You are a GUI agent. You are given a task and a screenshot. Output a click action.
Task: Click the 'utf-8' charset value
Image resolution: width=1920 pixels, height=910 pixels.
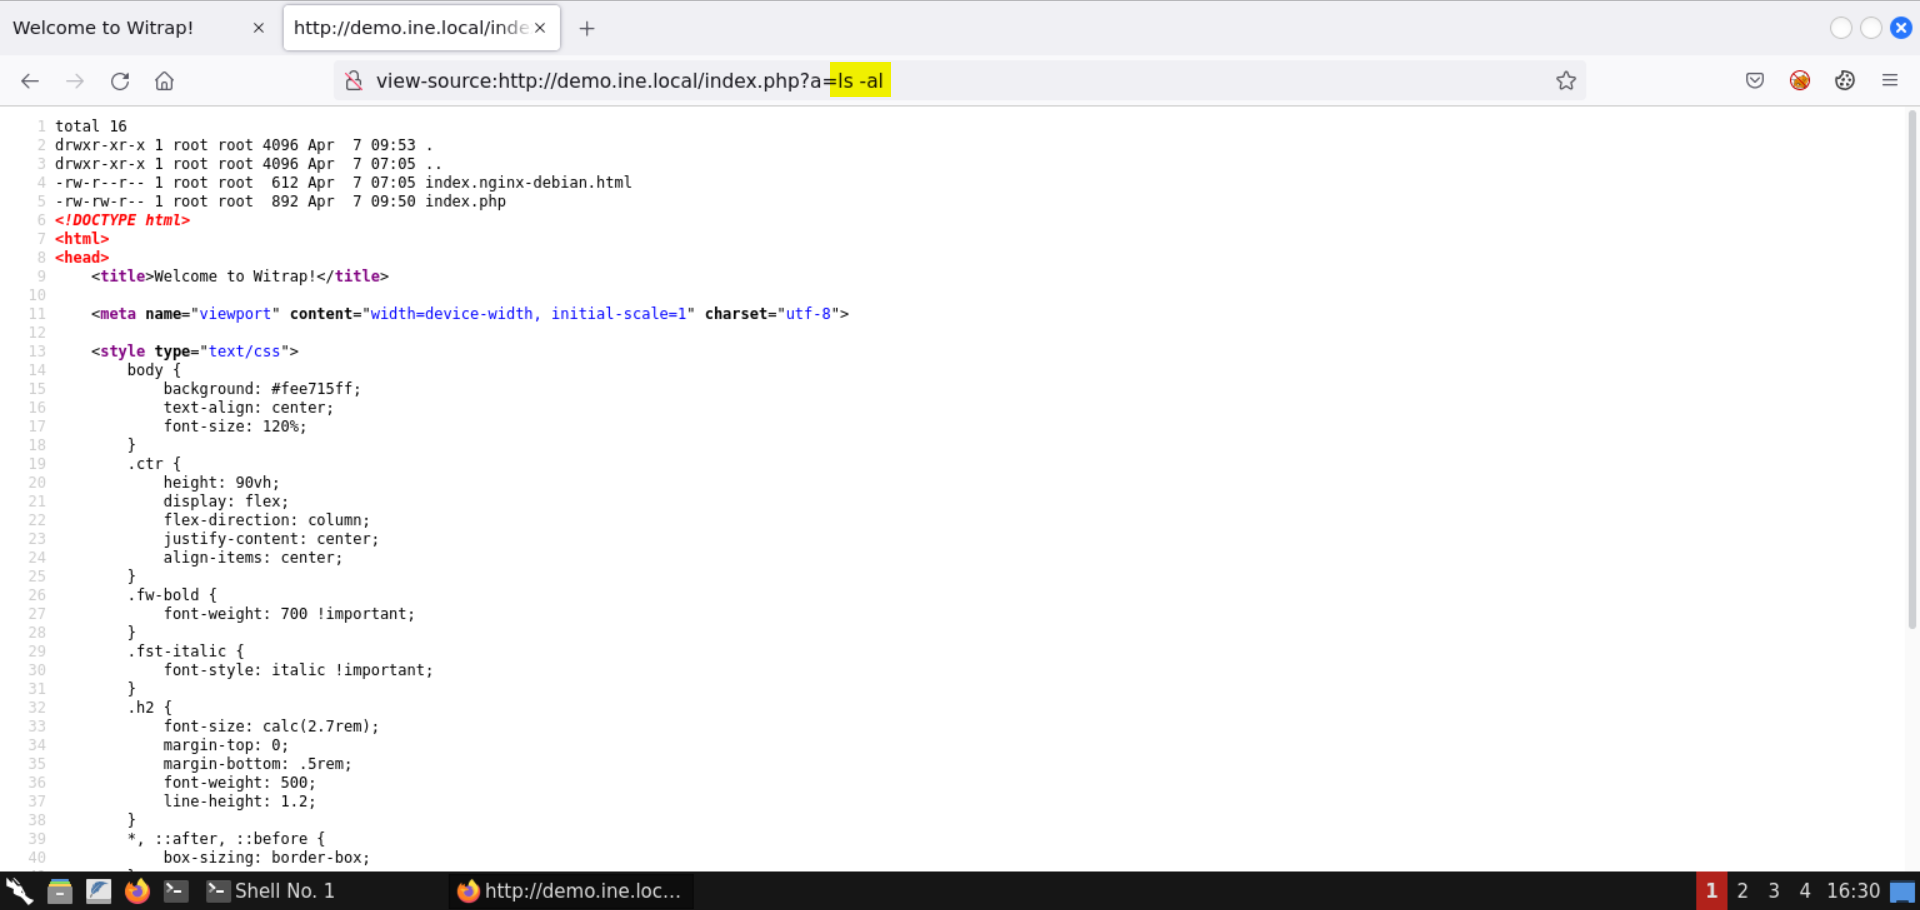point(808,314)
